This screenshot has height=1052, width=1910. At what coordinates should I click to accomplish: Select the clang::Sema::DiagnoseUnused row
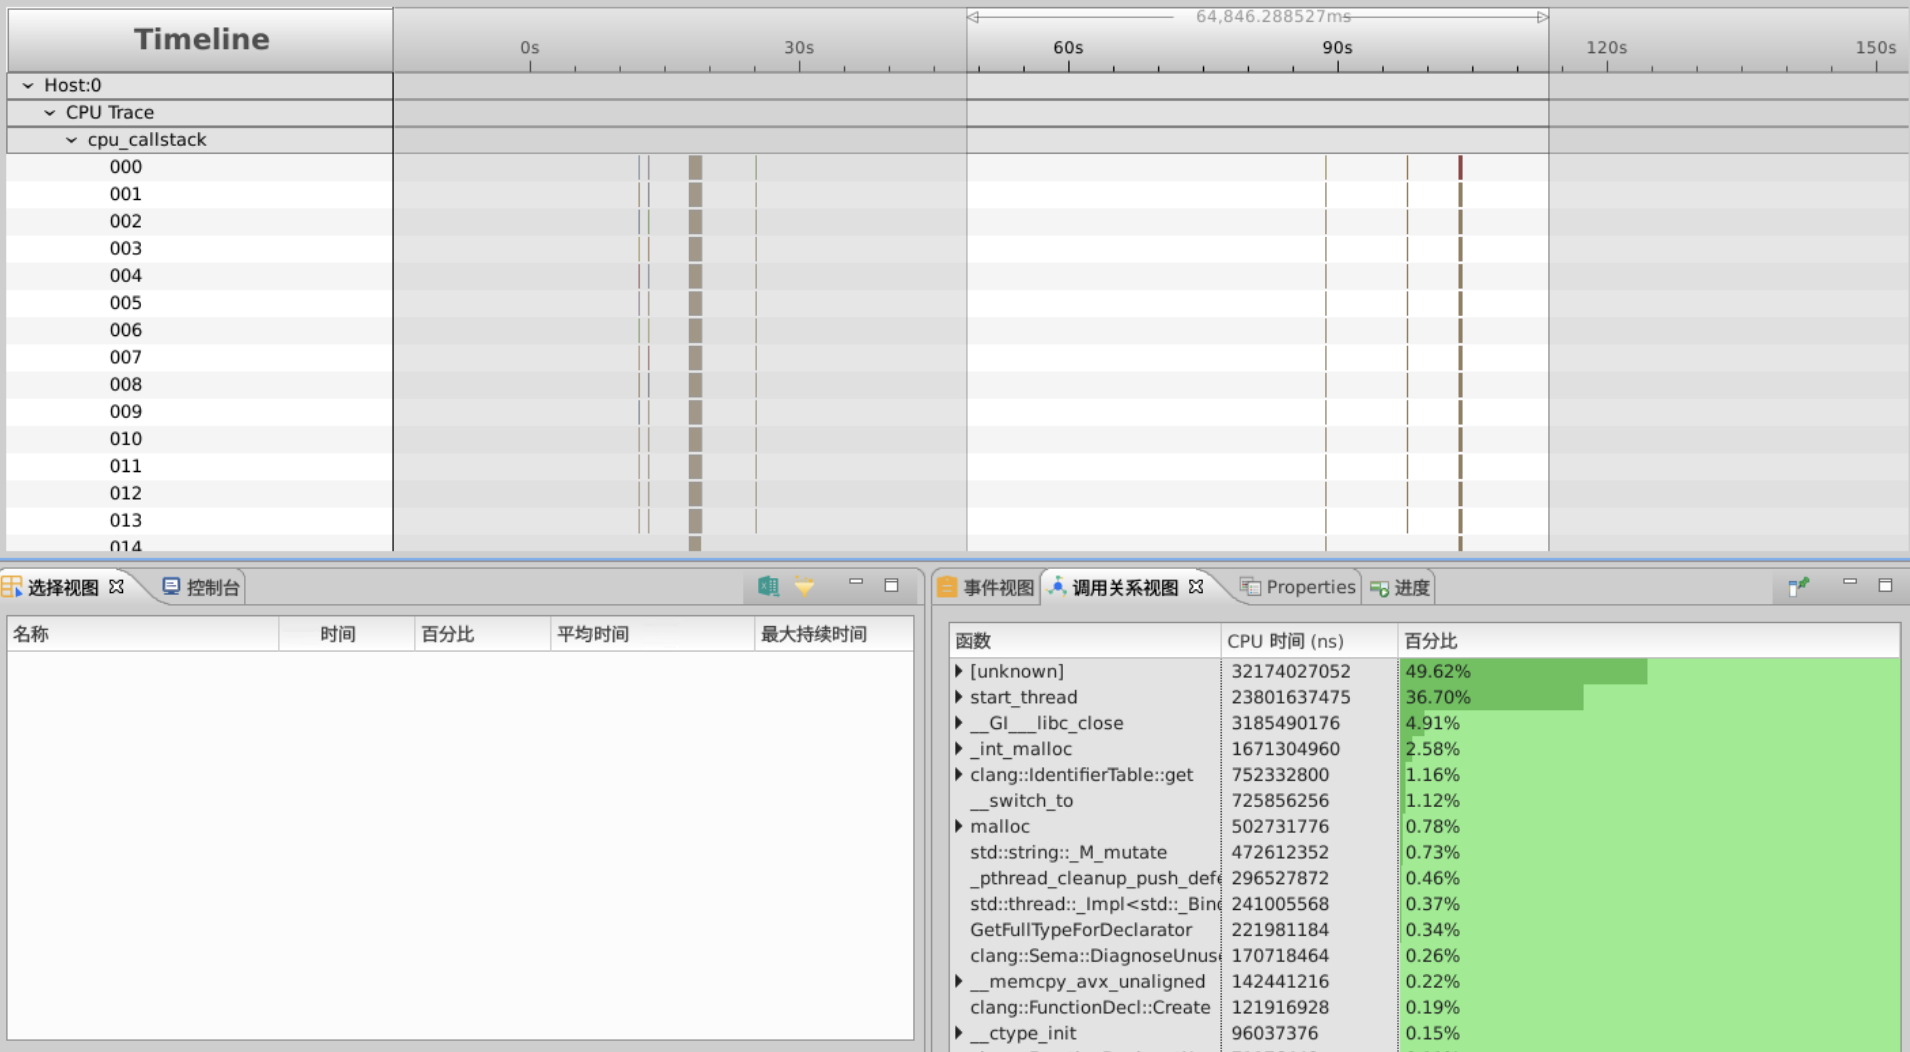pos(1095,956)
